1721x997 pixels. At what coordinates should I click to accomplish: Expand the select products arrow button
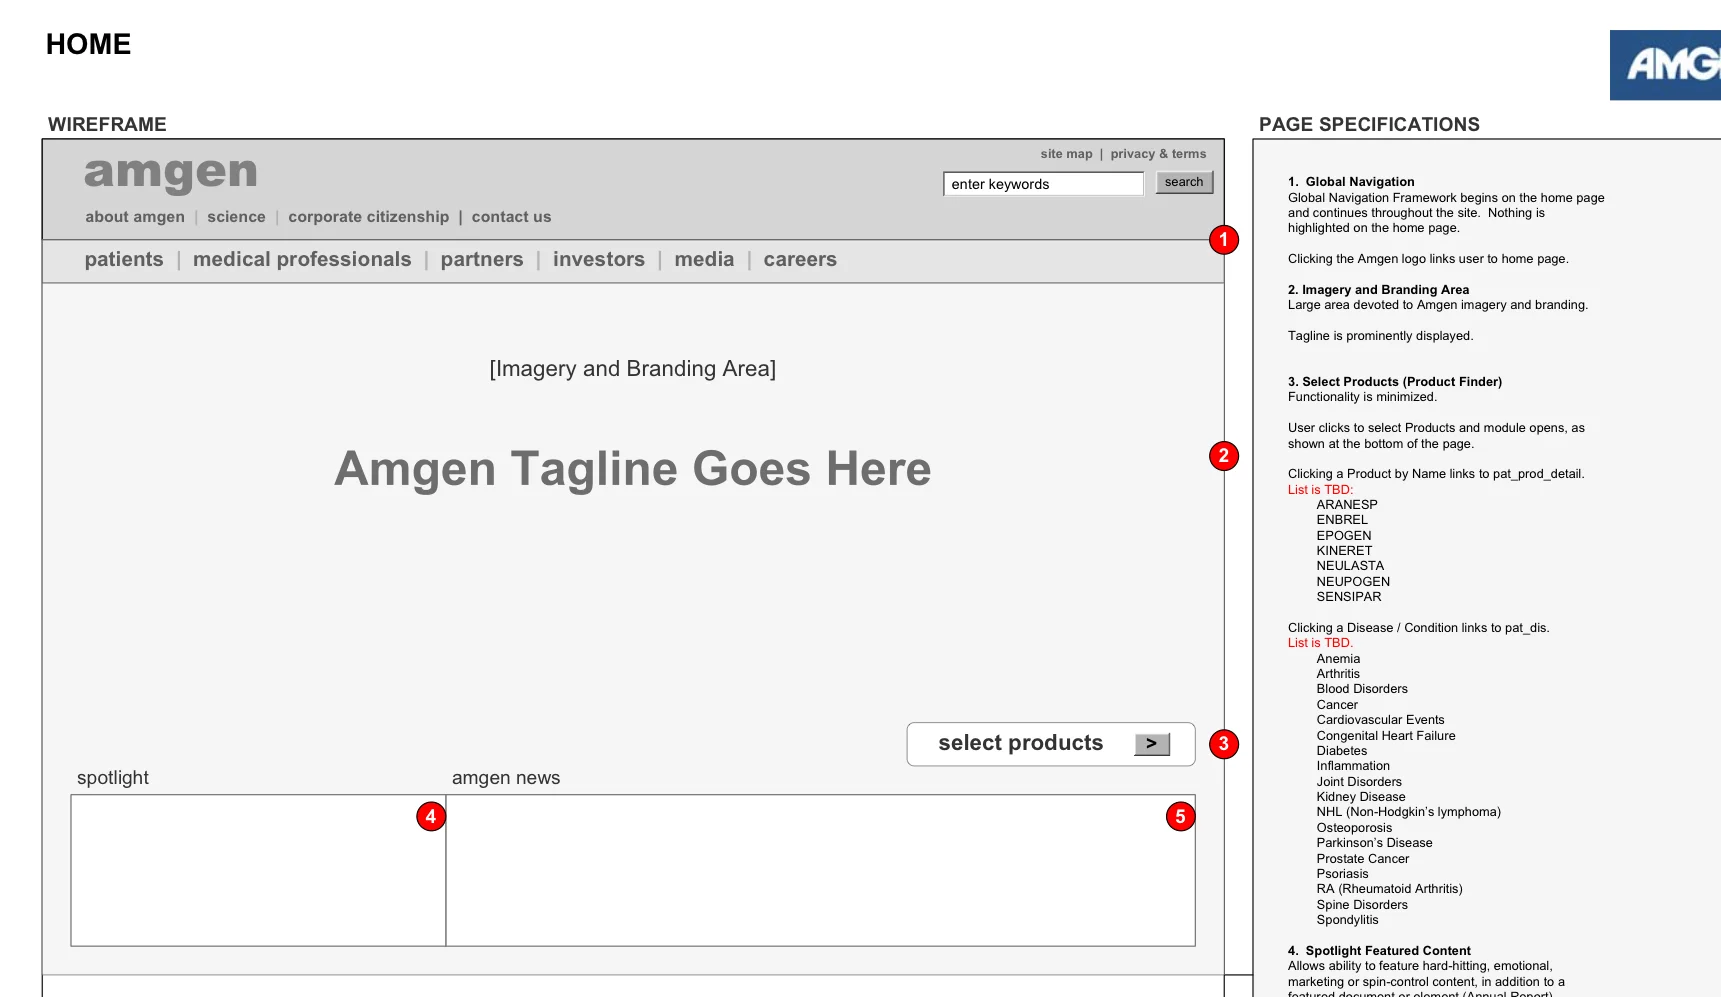[1152, 744]
